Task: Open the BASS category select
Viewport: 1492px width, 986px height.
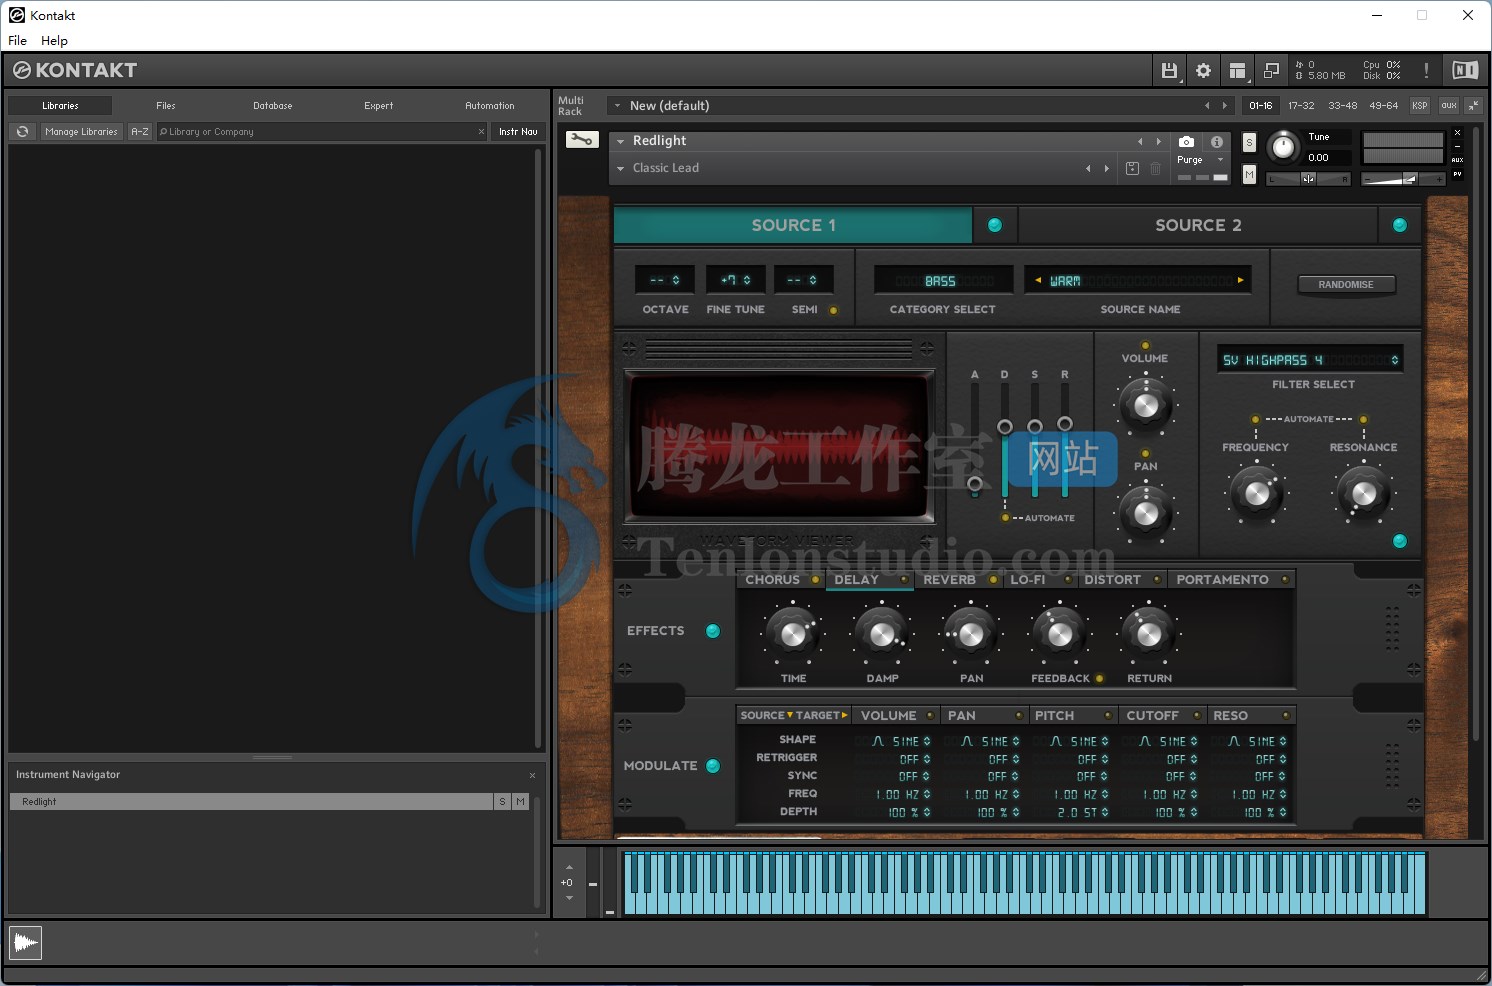Action: (943, 281)
